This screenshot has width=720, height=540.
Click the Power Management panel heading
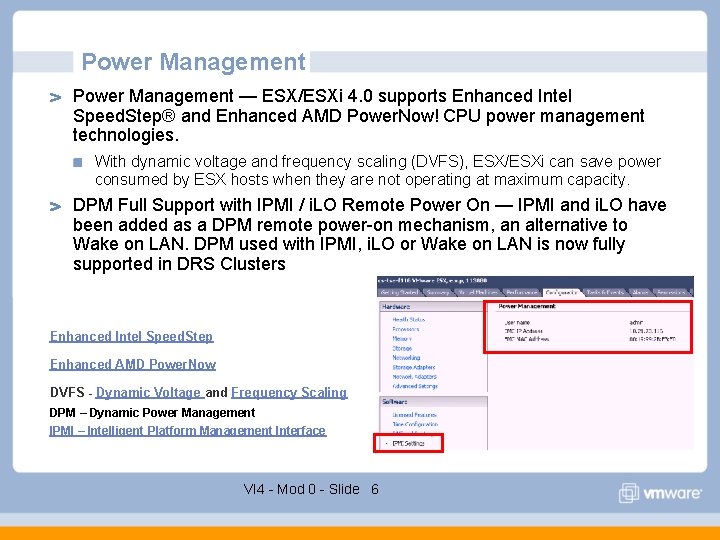pos(527,306)
